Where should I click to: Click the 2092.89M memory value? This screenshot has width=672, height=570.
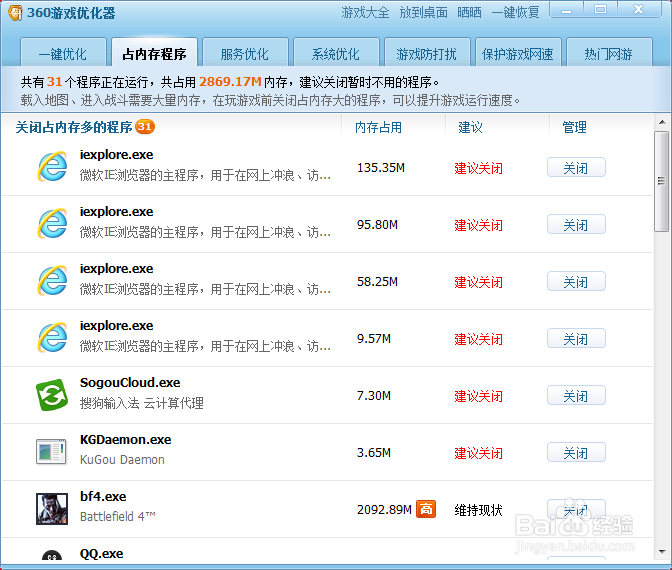pos(384,510)
